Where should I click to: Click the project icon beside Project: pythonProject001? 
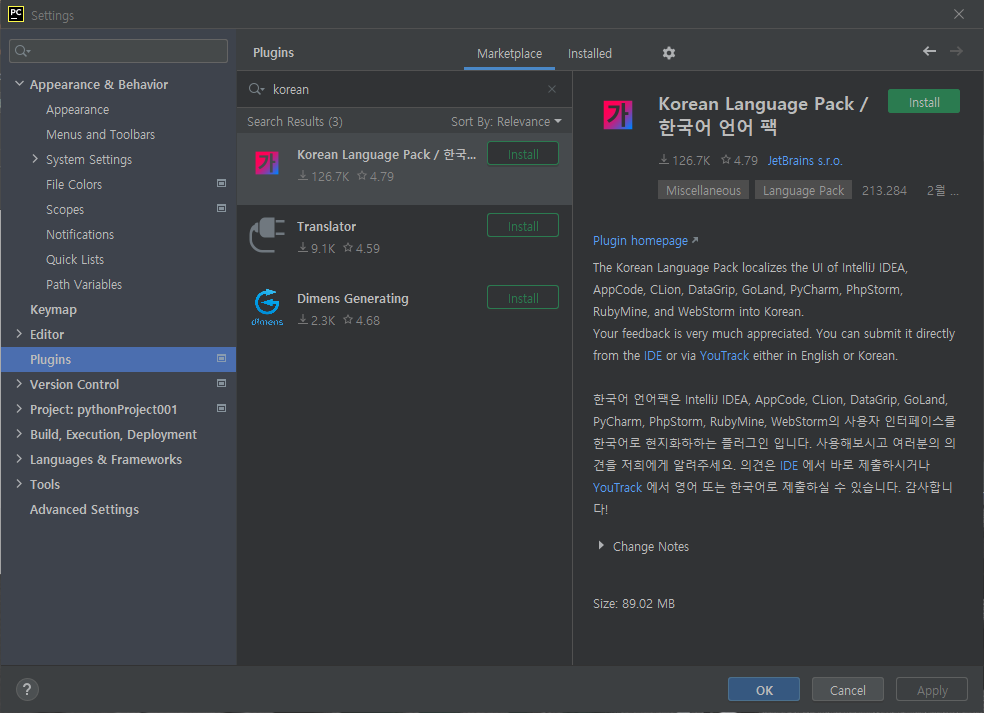pyautogui.click(x=222, y=409)
